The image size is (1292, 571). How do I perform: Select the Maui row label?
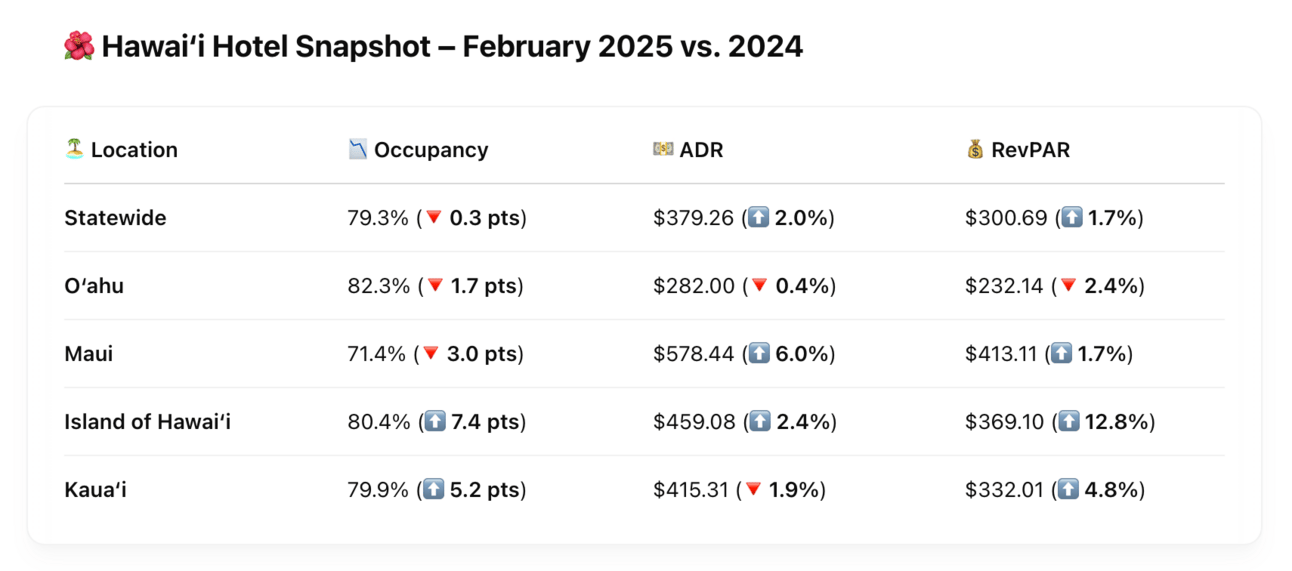89,354
